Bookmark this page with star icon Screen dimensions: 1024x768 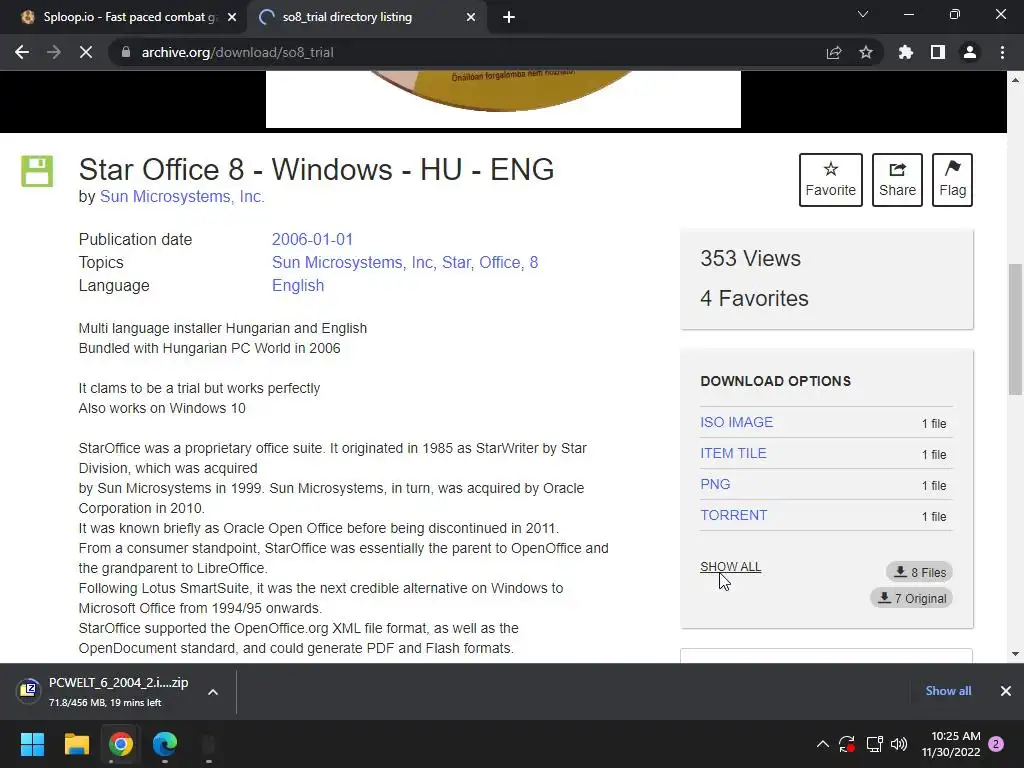[865, 52]
